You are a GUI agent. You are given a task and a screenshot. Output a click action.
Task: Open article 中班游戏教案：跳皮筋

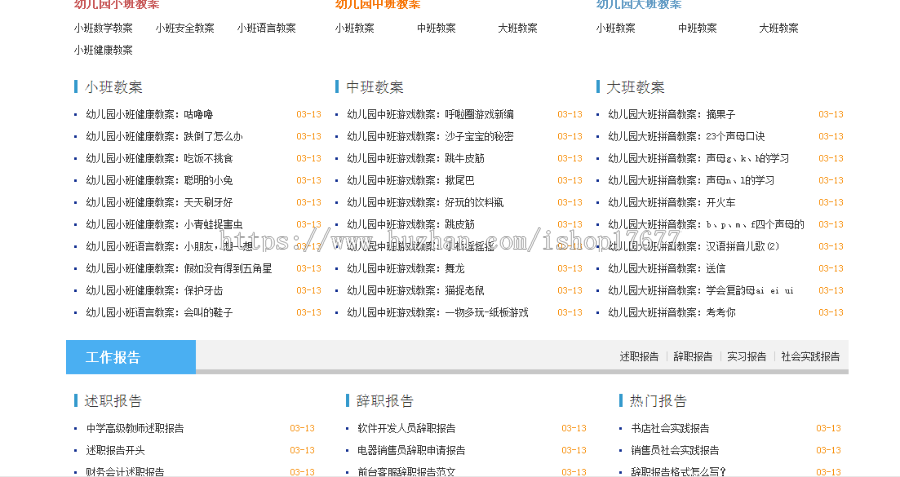tap(410, 224)
